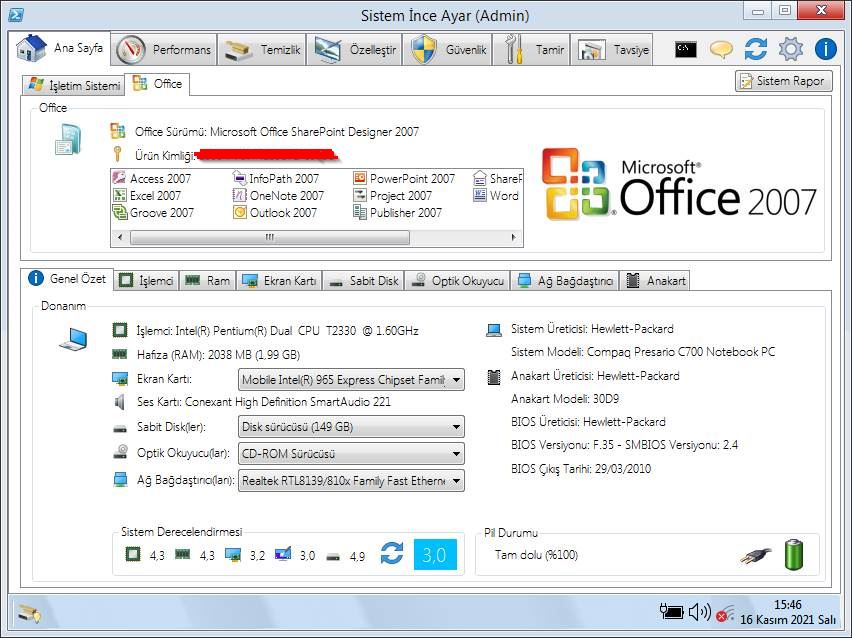Screen dimensions: 852x638
Task: Open the Ağ Bağdaştırıcı(ları) dropdown
Action: coord(351,480)
